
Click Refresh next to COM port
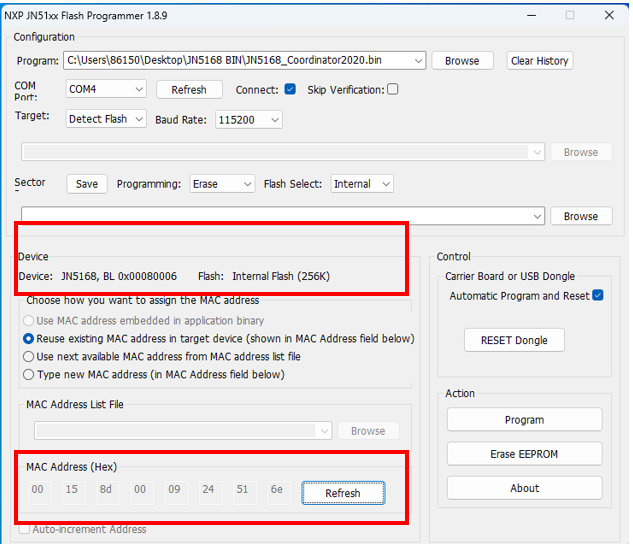pos(189,90)
